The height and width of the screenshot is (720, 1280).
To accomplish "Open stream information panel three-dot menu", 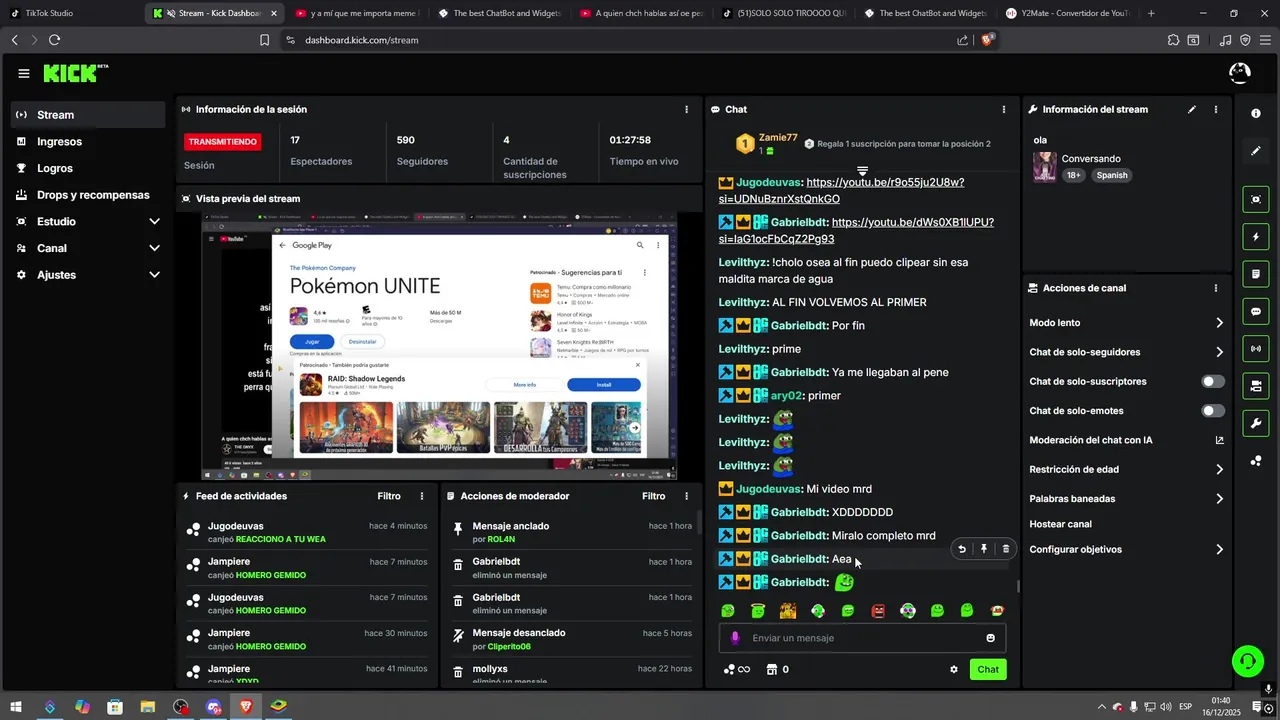I will tap(1216, 109).
